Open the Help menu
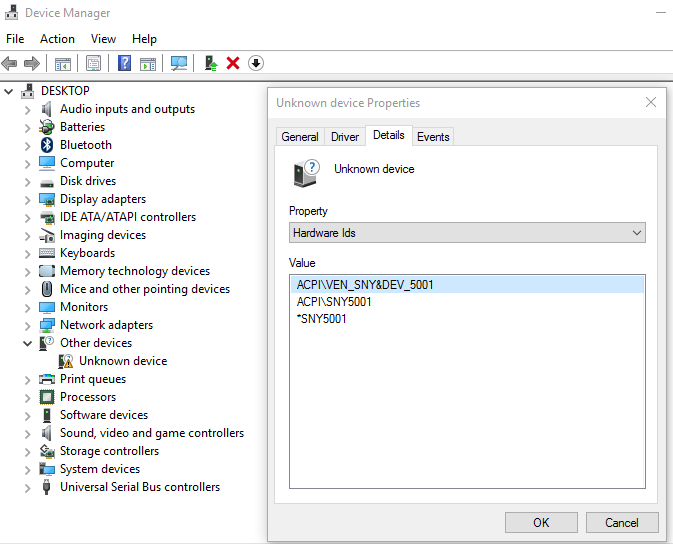 tap(144, 39)
